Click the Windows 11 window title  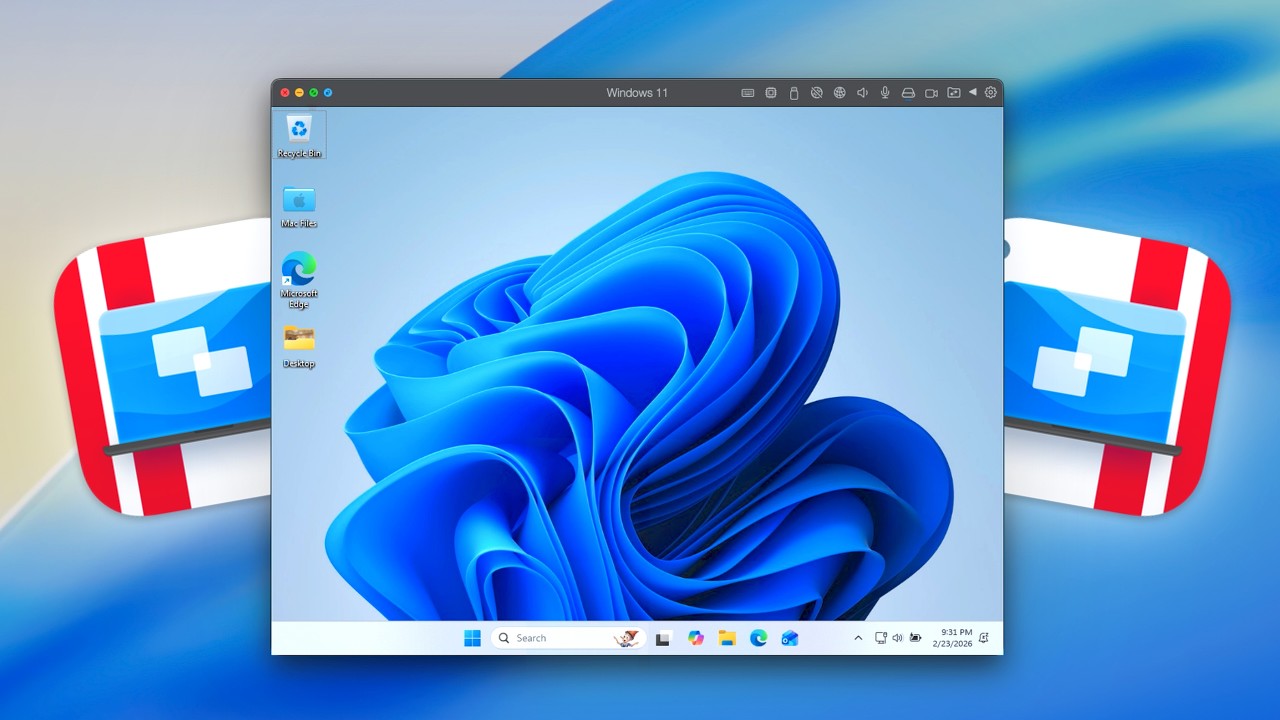click(x=637, y=93)
